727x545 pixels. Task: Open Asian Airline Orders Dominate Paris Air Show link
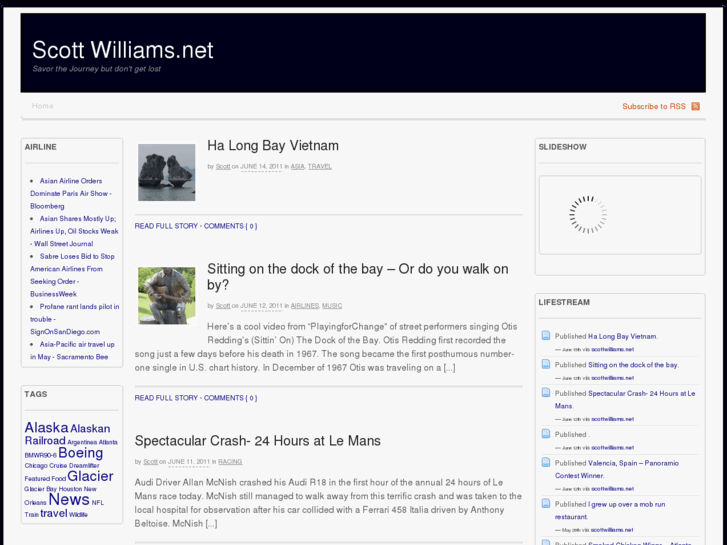(x=70, y=193)
